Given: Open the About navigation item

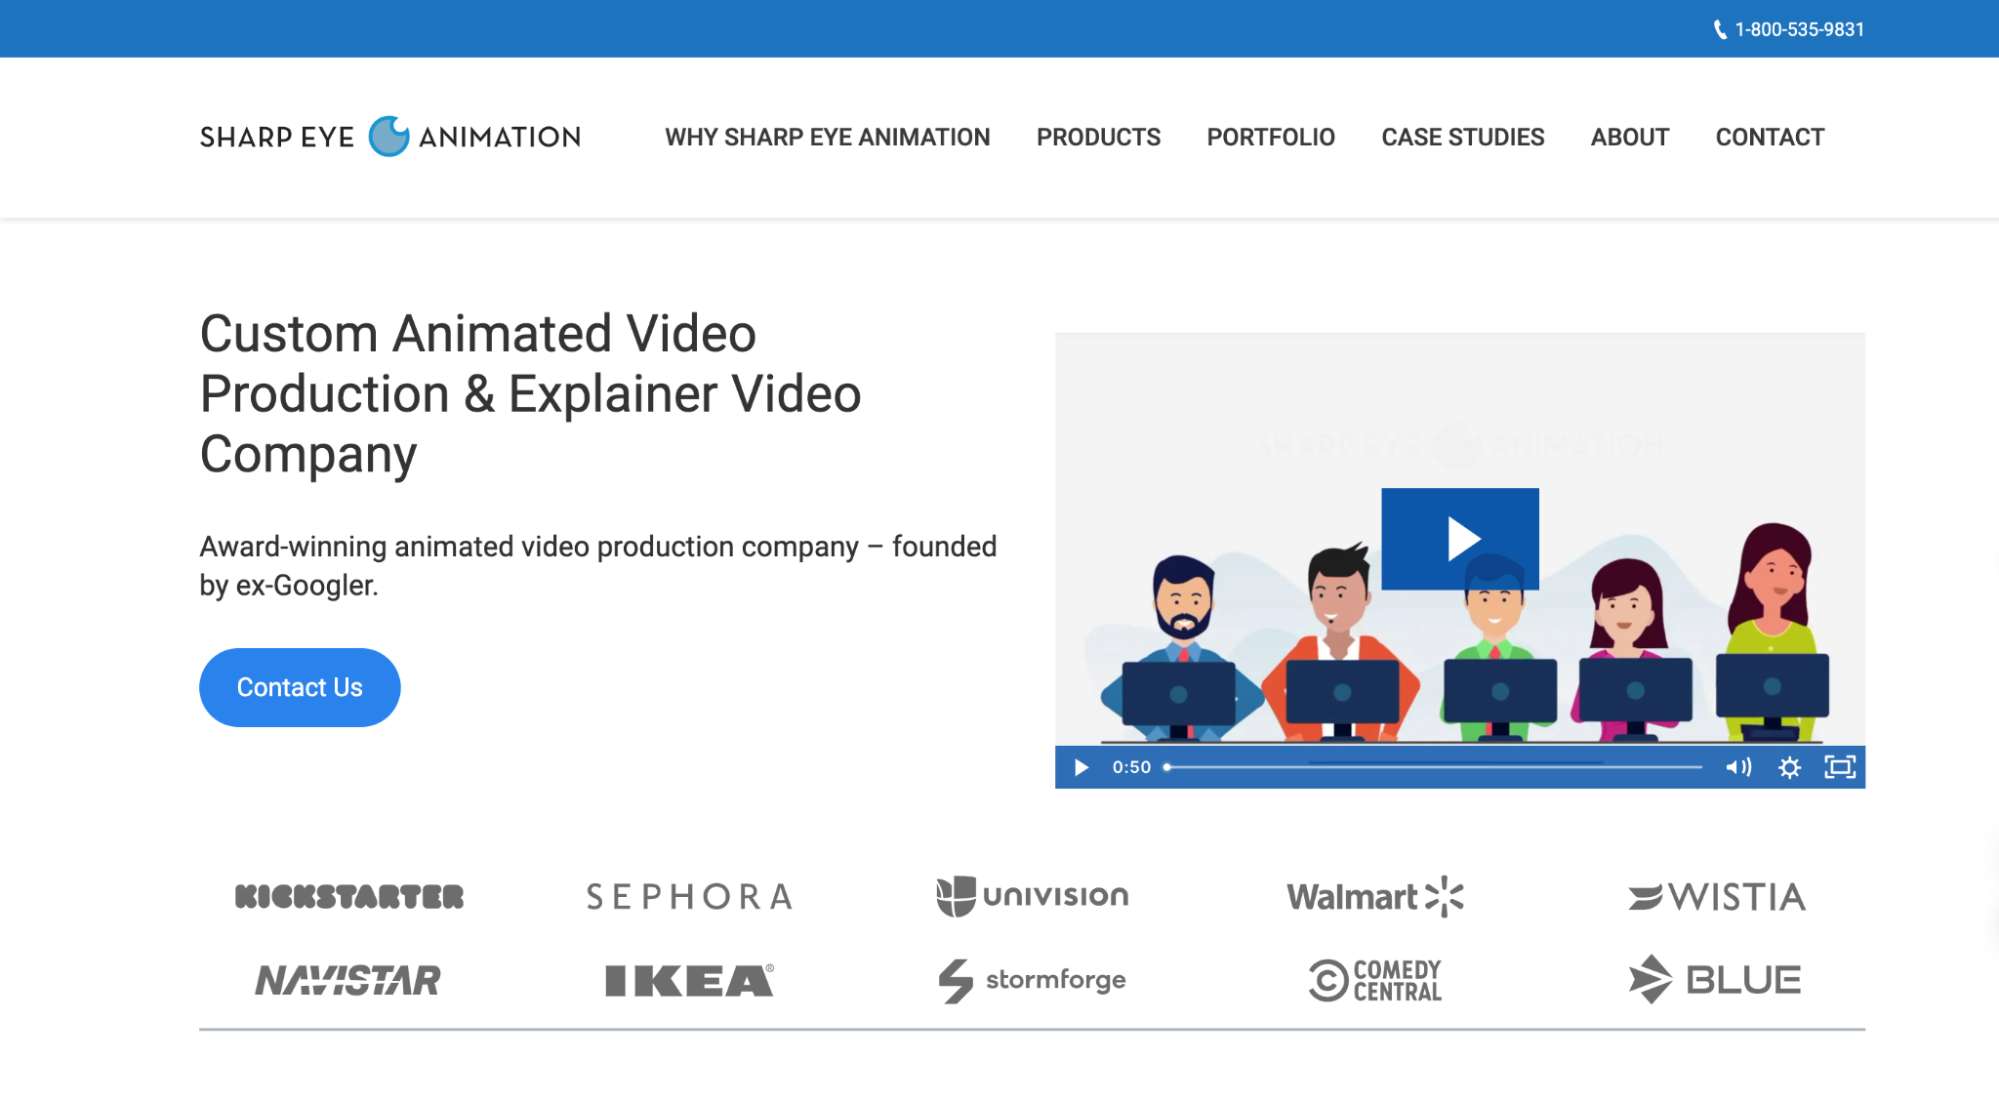Looking at the screenshot, I should point(1629,137).
